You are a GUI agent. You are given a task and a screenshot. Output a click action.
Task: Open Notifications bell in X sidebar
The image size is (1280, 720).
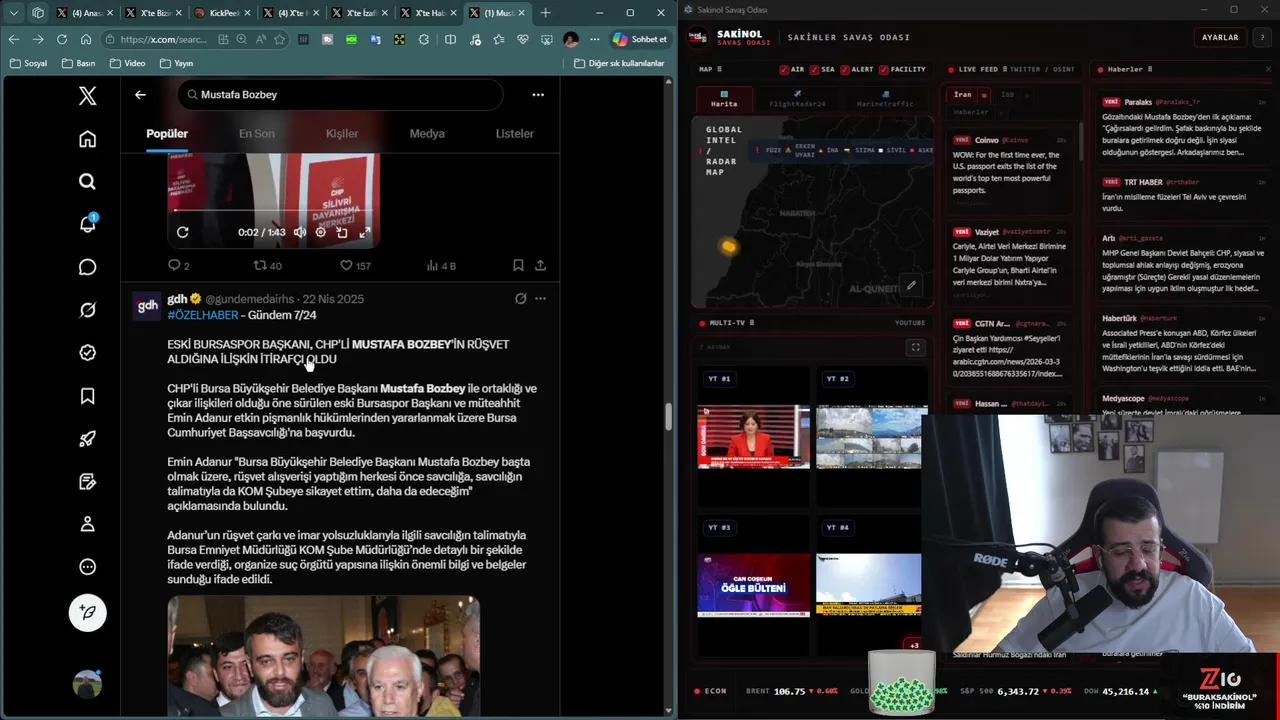click(x=88, y=224)
